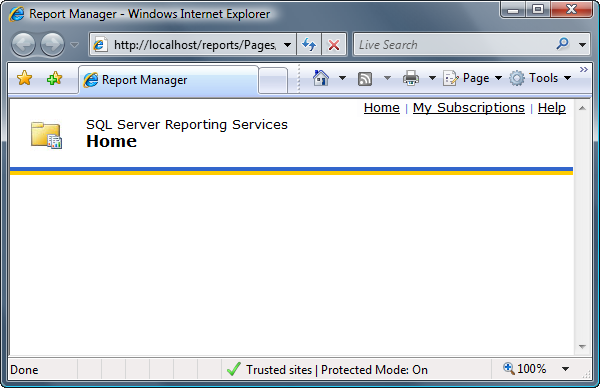This screenshot has height=388, width=600.
Task: Click the Trusted sites security status
Action: [327, 370]
